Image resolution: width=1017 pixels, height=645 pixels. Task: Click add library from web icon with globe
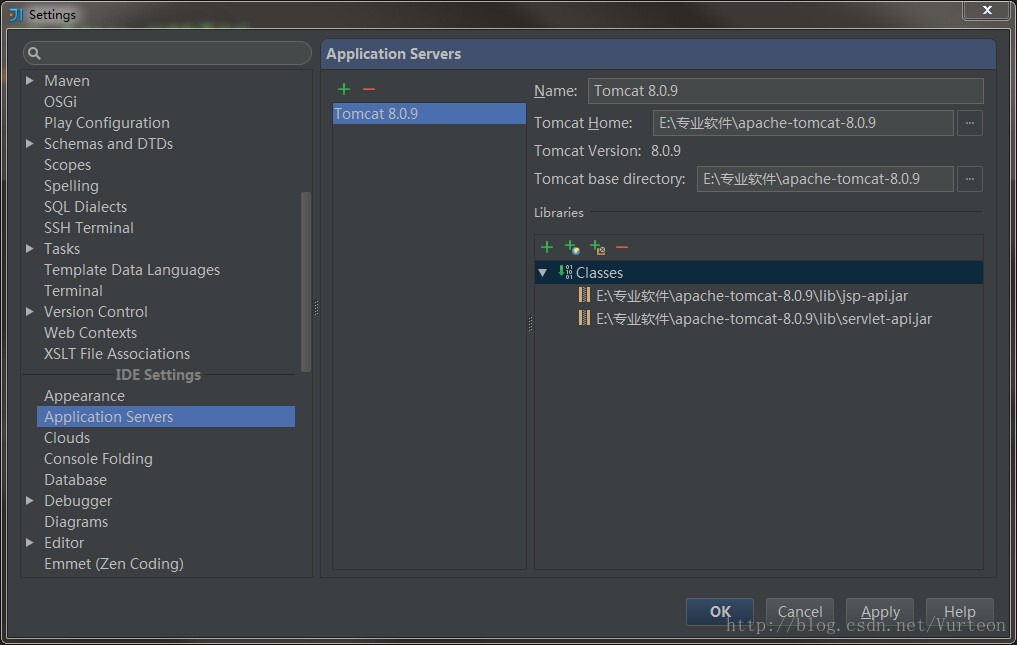(x=571, y=247)
